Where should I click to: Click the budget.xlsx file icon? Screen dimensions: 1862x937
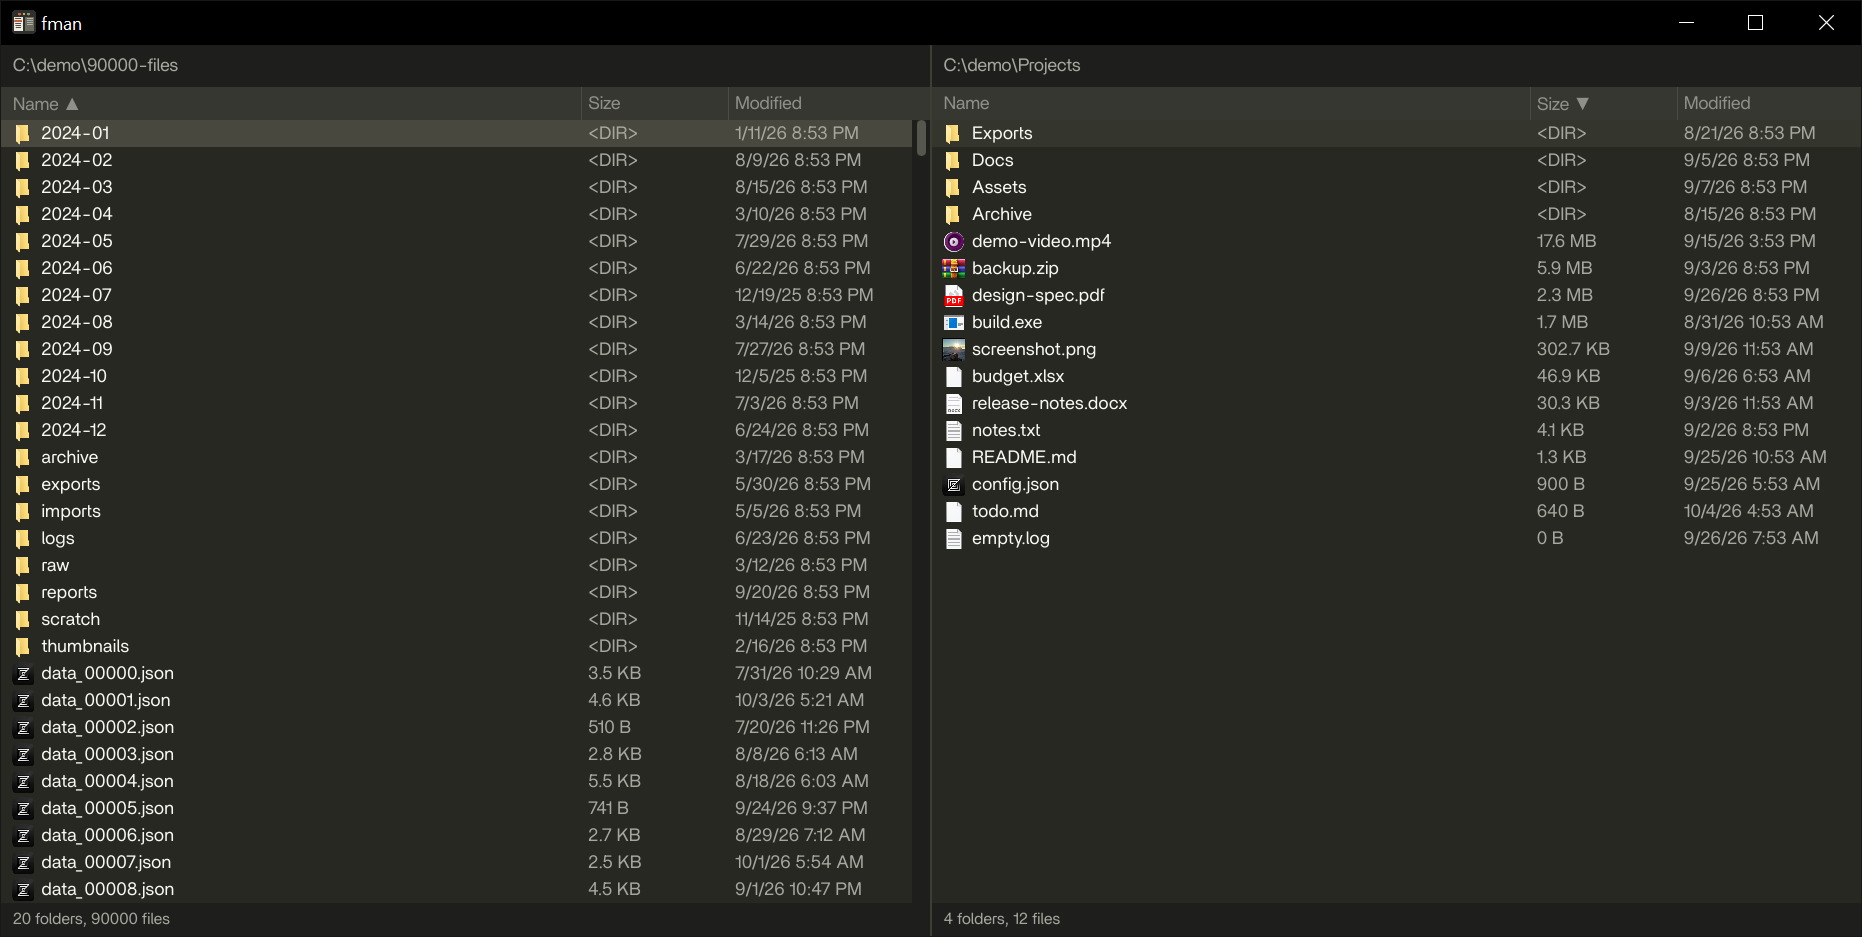[954, 376]
